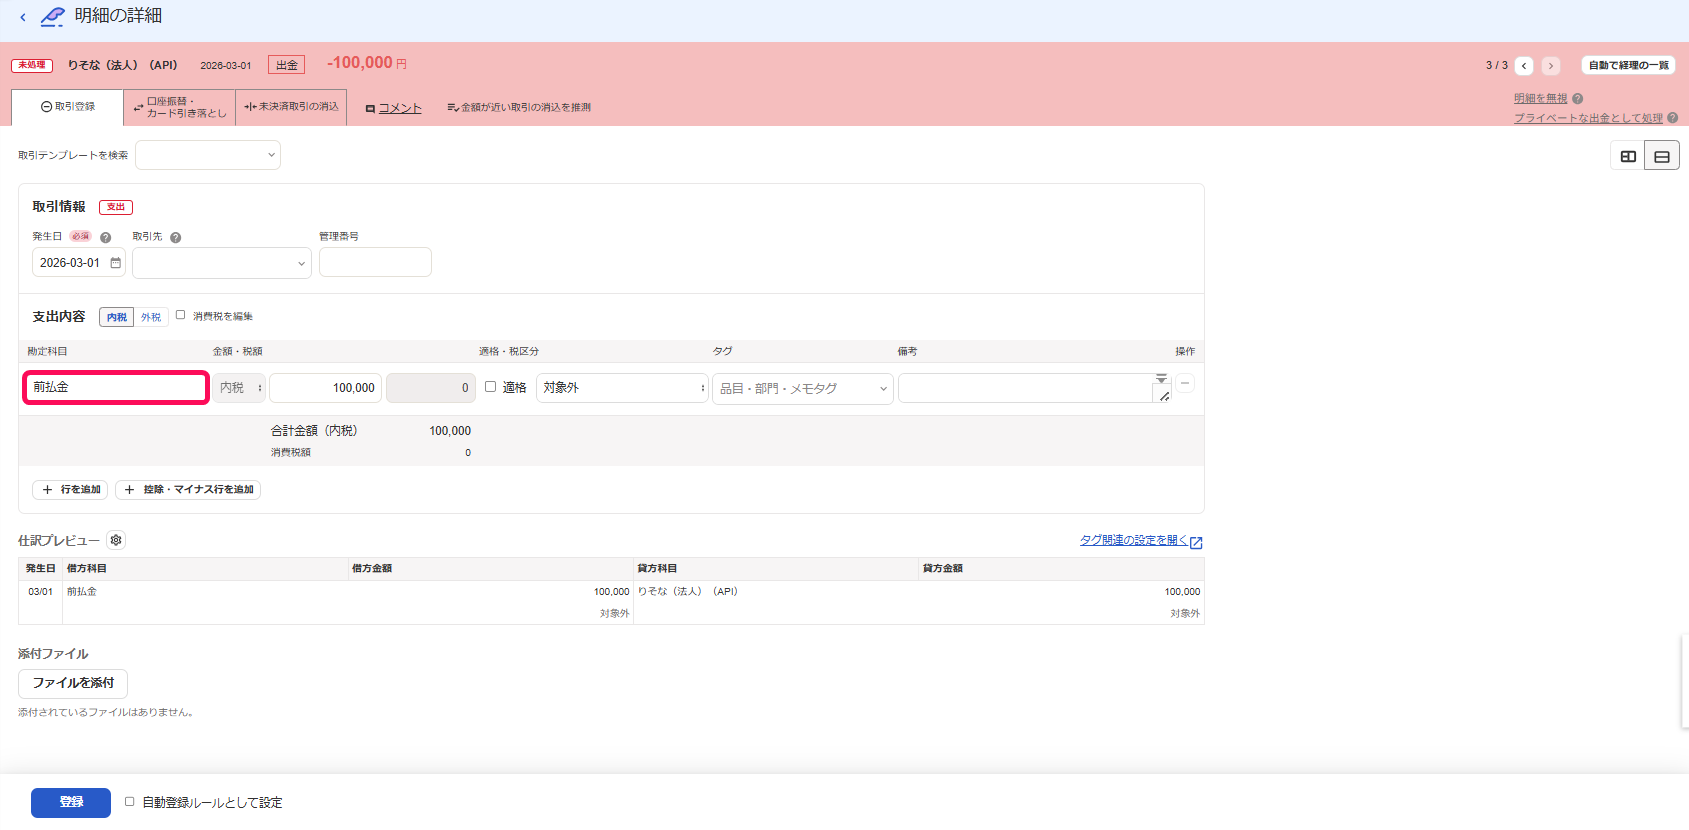
Task: Open journal preview settings gear icon
Action: coord(116,540)
